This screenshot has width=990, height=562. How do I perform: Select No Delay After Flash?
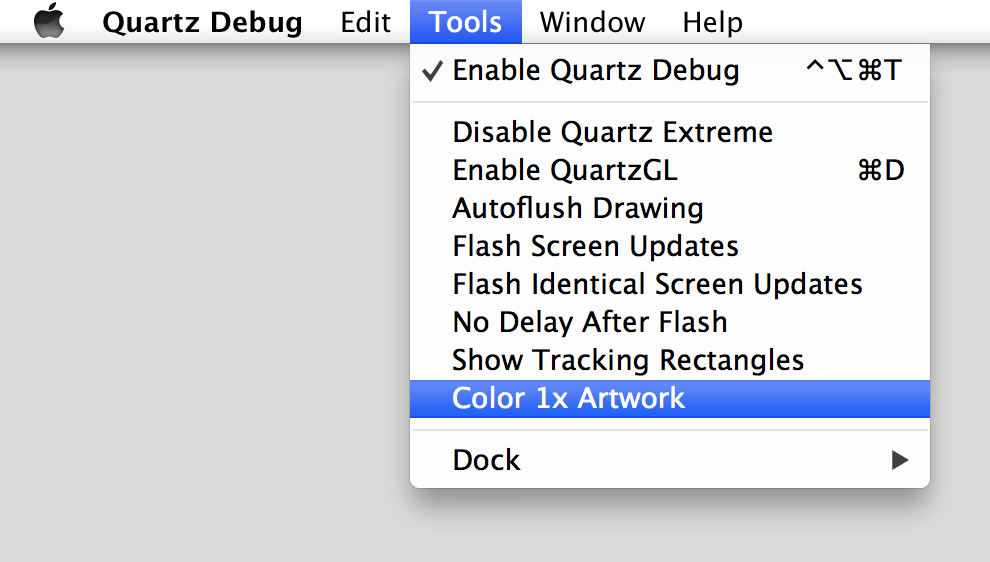click(x=589, y=322)
